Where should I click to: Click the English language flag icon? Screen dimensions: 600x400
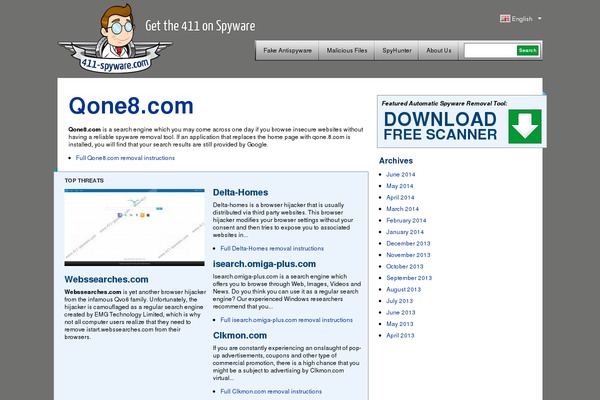point(505,18)
